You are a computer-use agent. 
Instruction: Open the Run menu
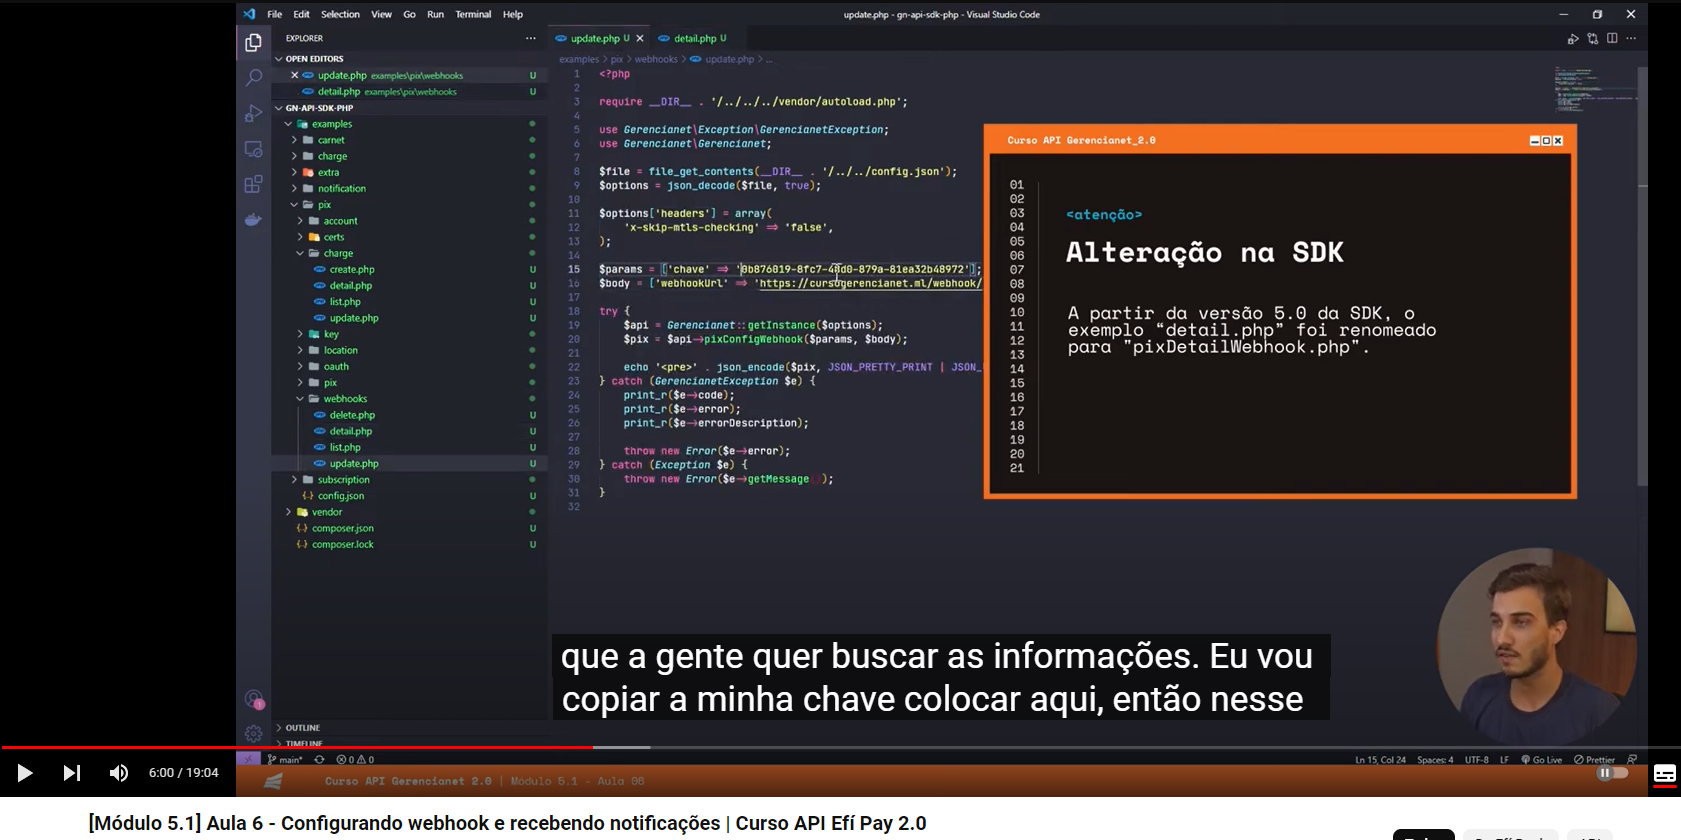tap(435, 14)
